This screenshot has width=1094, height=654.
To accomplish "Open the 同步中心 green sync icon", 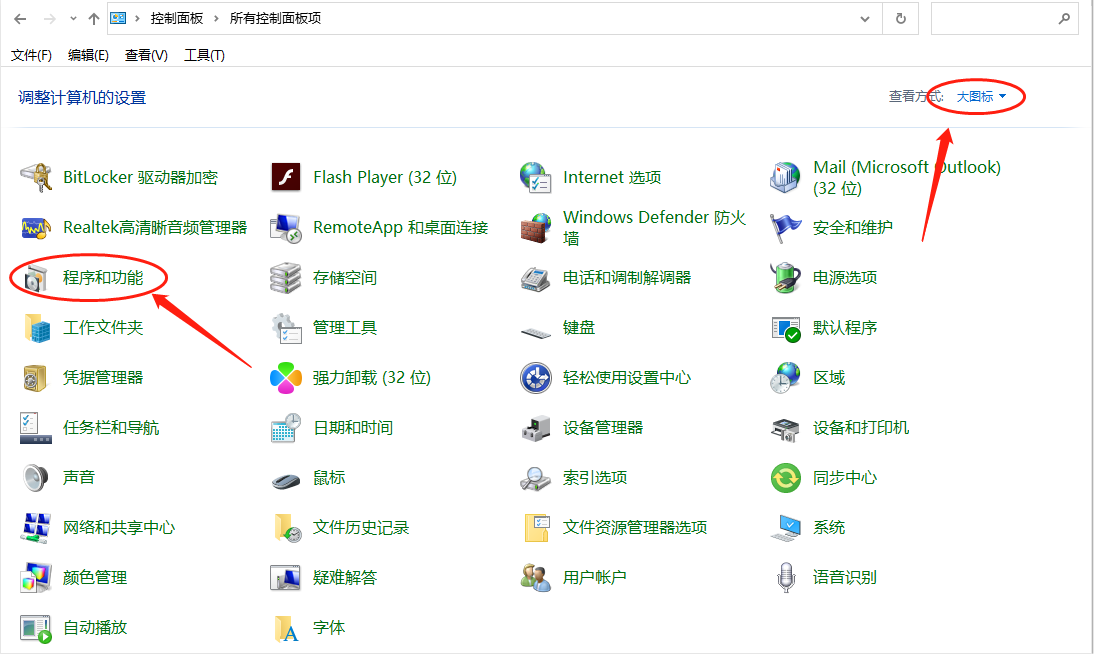I will [785, 478].
